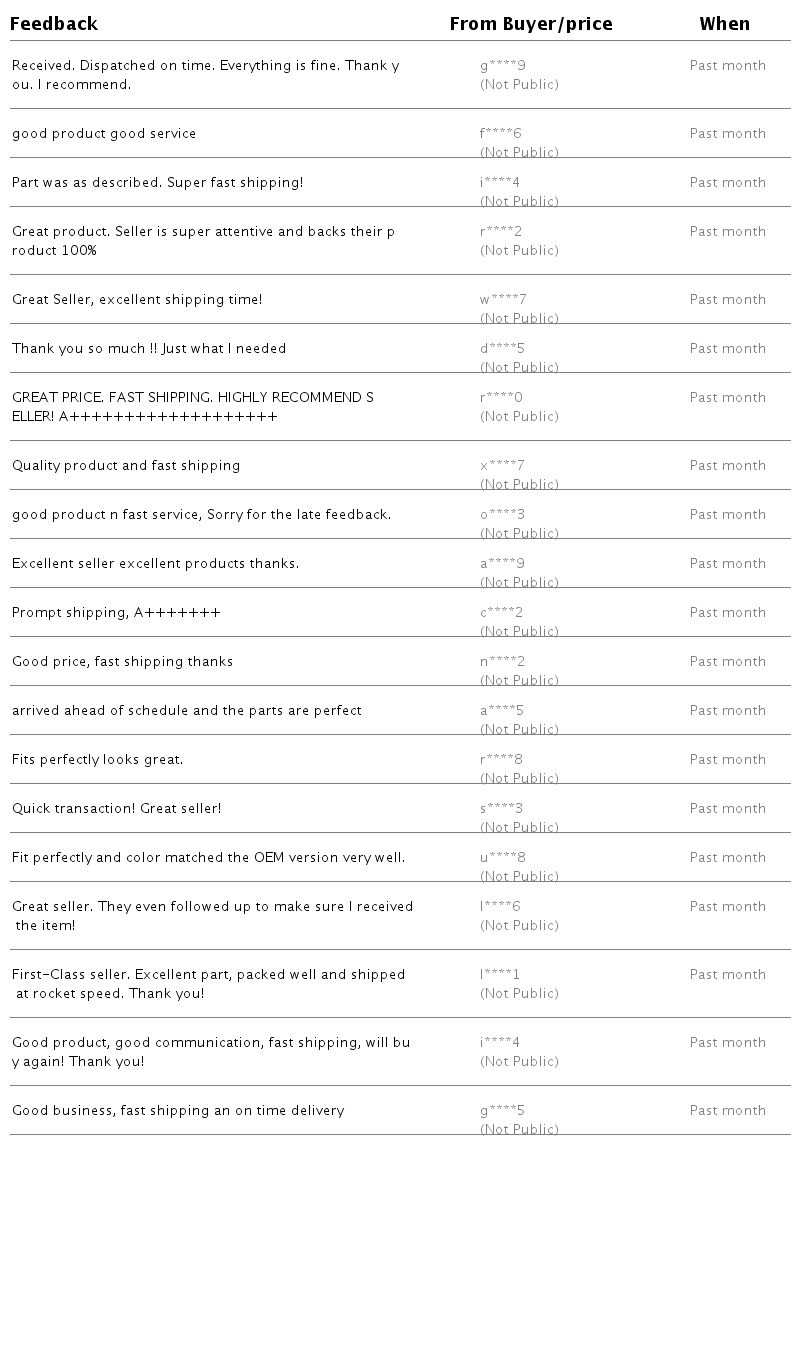Click buyer c****2 username
Viewport: 800px width, 1368px height.
[x=501, y=613]
